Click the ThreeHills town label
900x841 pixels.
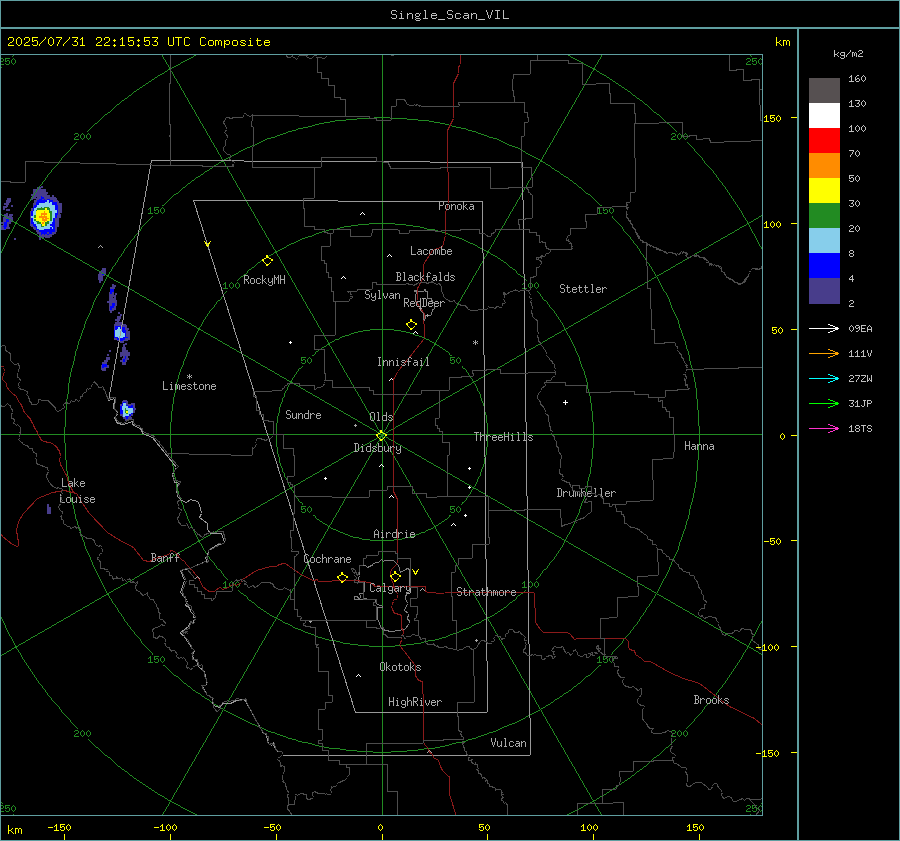click(503, 437)
